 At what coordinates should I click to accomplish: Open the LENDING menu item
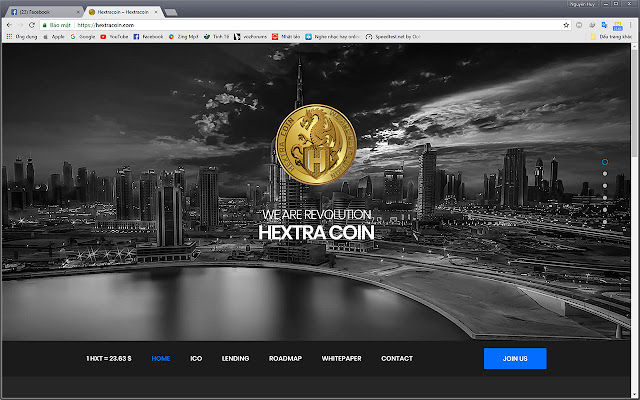pyautogui.click(x=236, y=358)
